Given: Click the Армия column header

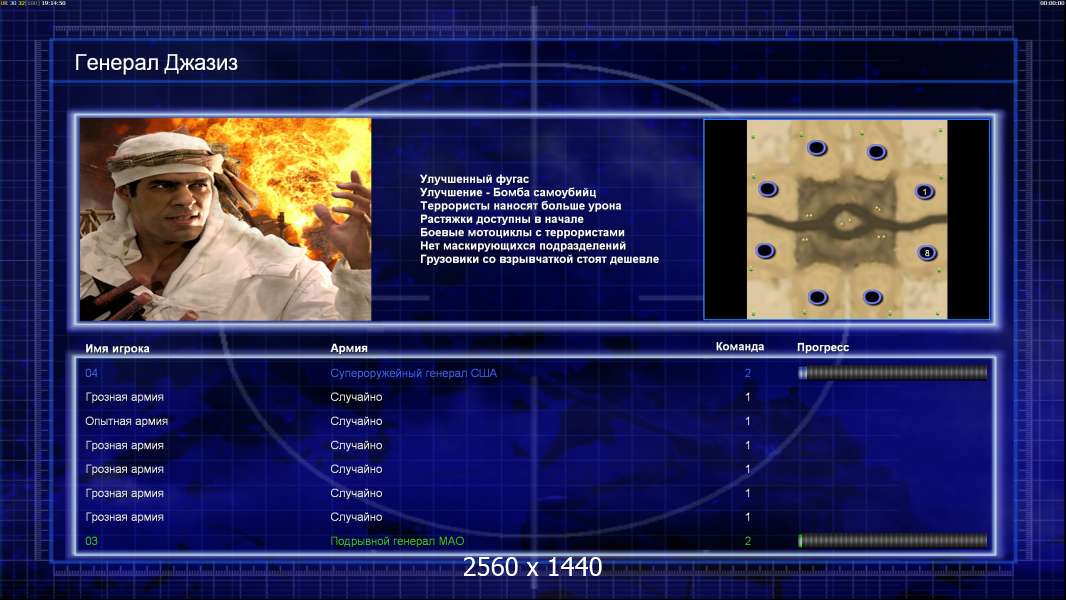Looking at the screenshot, I should coord(349,348).
